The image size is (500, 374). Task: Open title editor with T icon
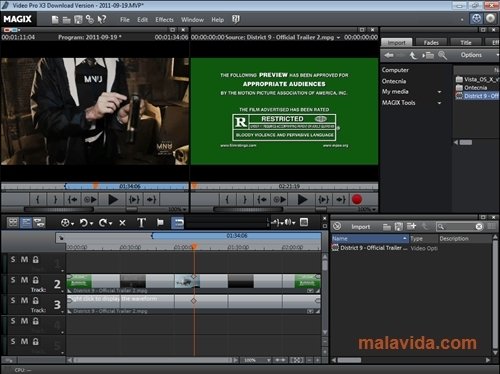click(142, 223)
